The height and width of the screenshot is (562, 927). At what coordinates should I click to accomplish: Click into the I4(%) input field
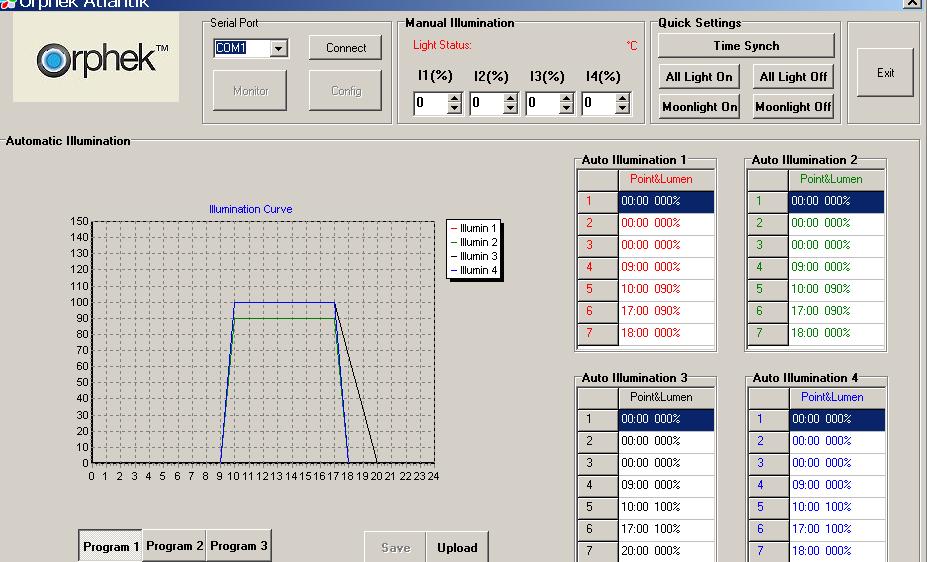[598, 103]
